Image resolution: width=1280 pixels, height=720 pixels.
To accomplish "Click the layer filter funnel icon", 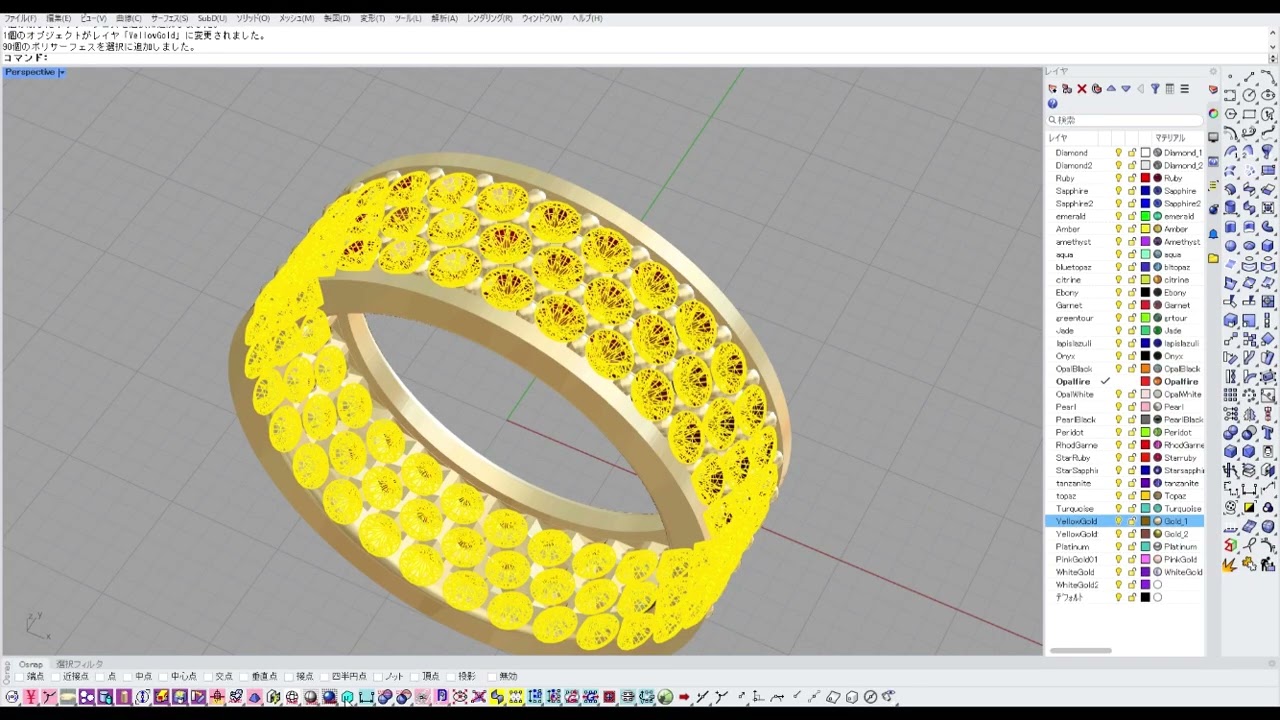I will click(x=1155, y=89).
